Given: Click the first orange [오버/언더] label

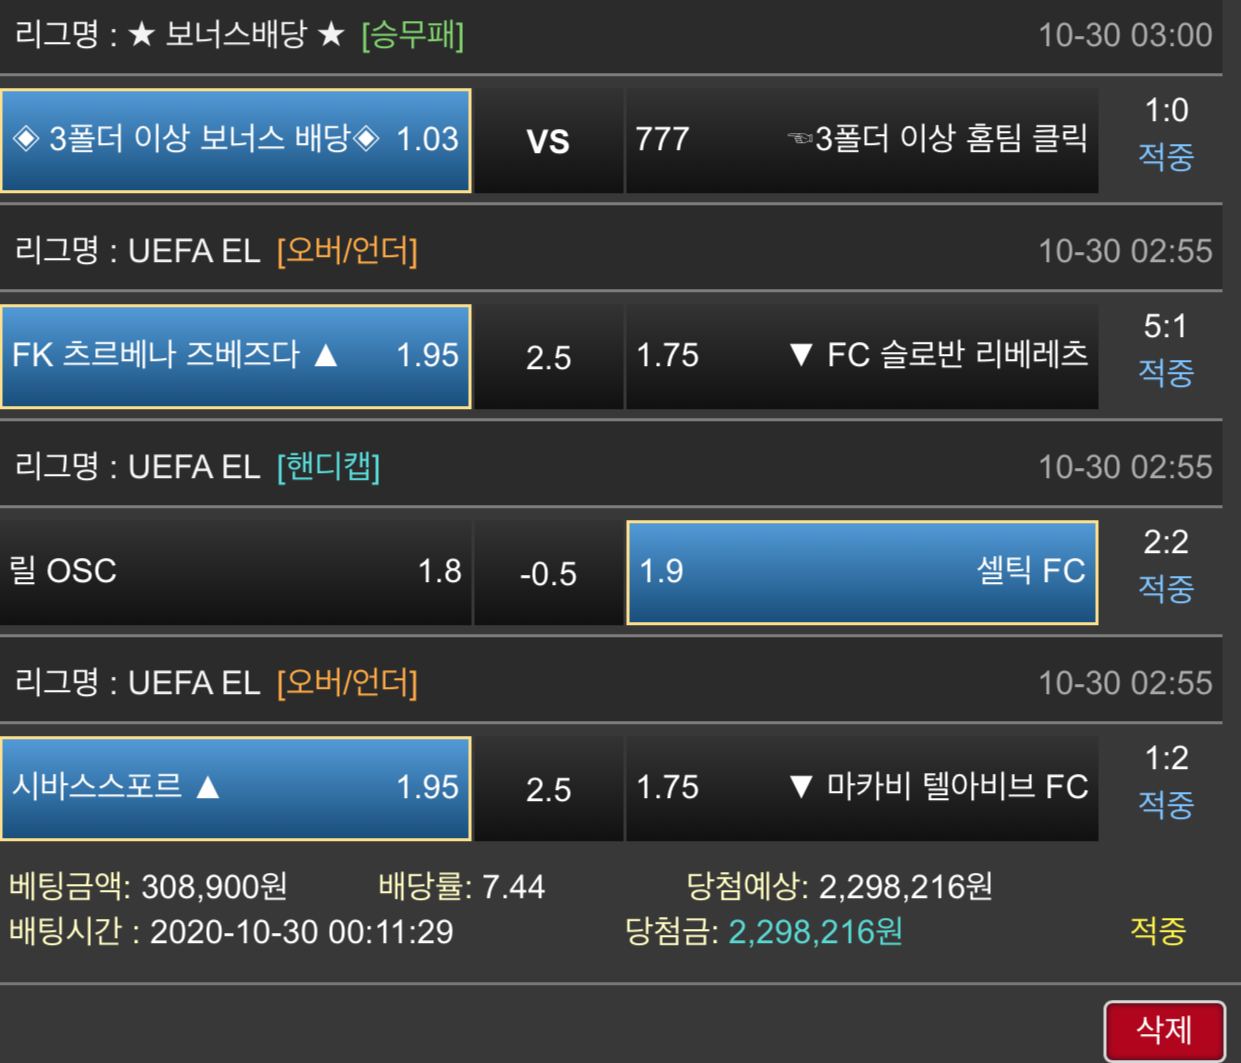Looking at the screenshot, I should pyautogui.click(x=347, y=251).
